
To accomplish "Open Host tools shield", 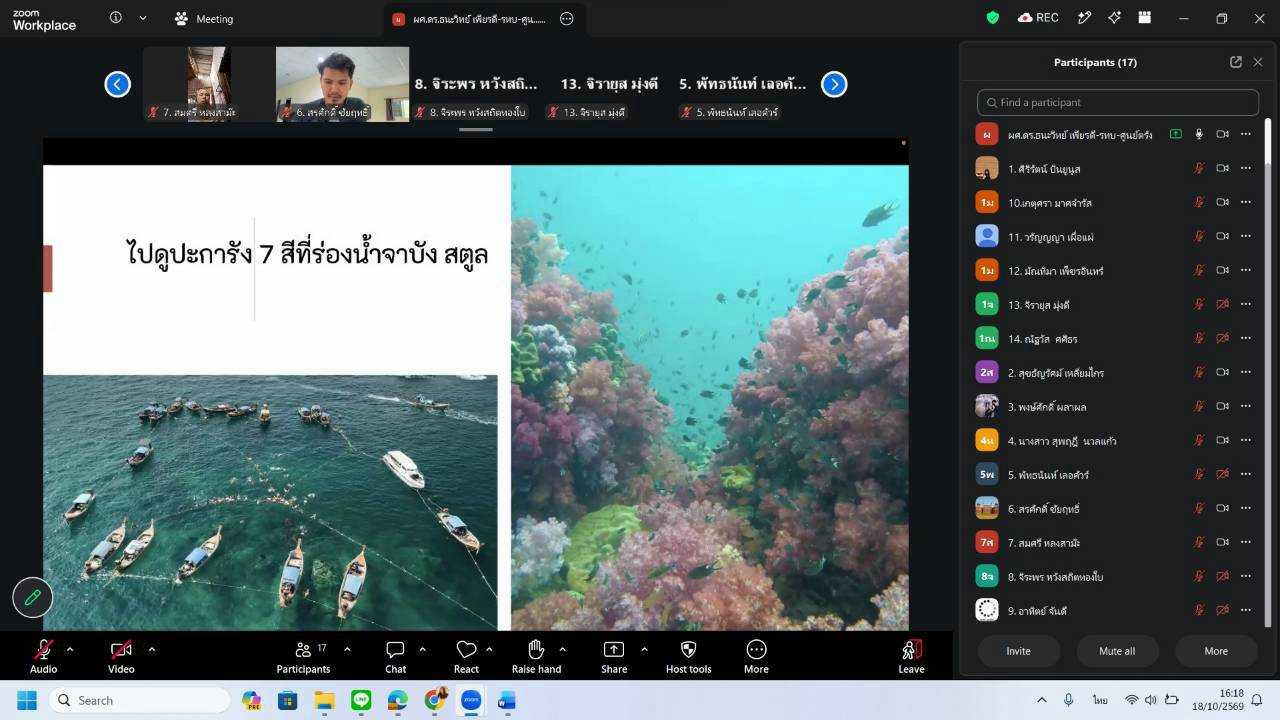I will (688, 657).
